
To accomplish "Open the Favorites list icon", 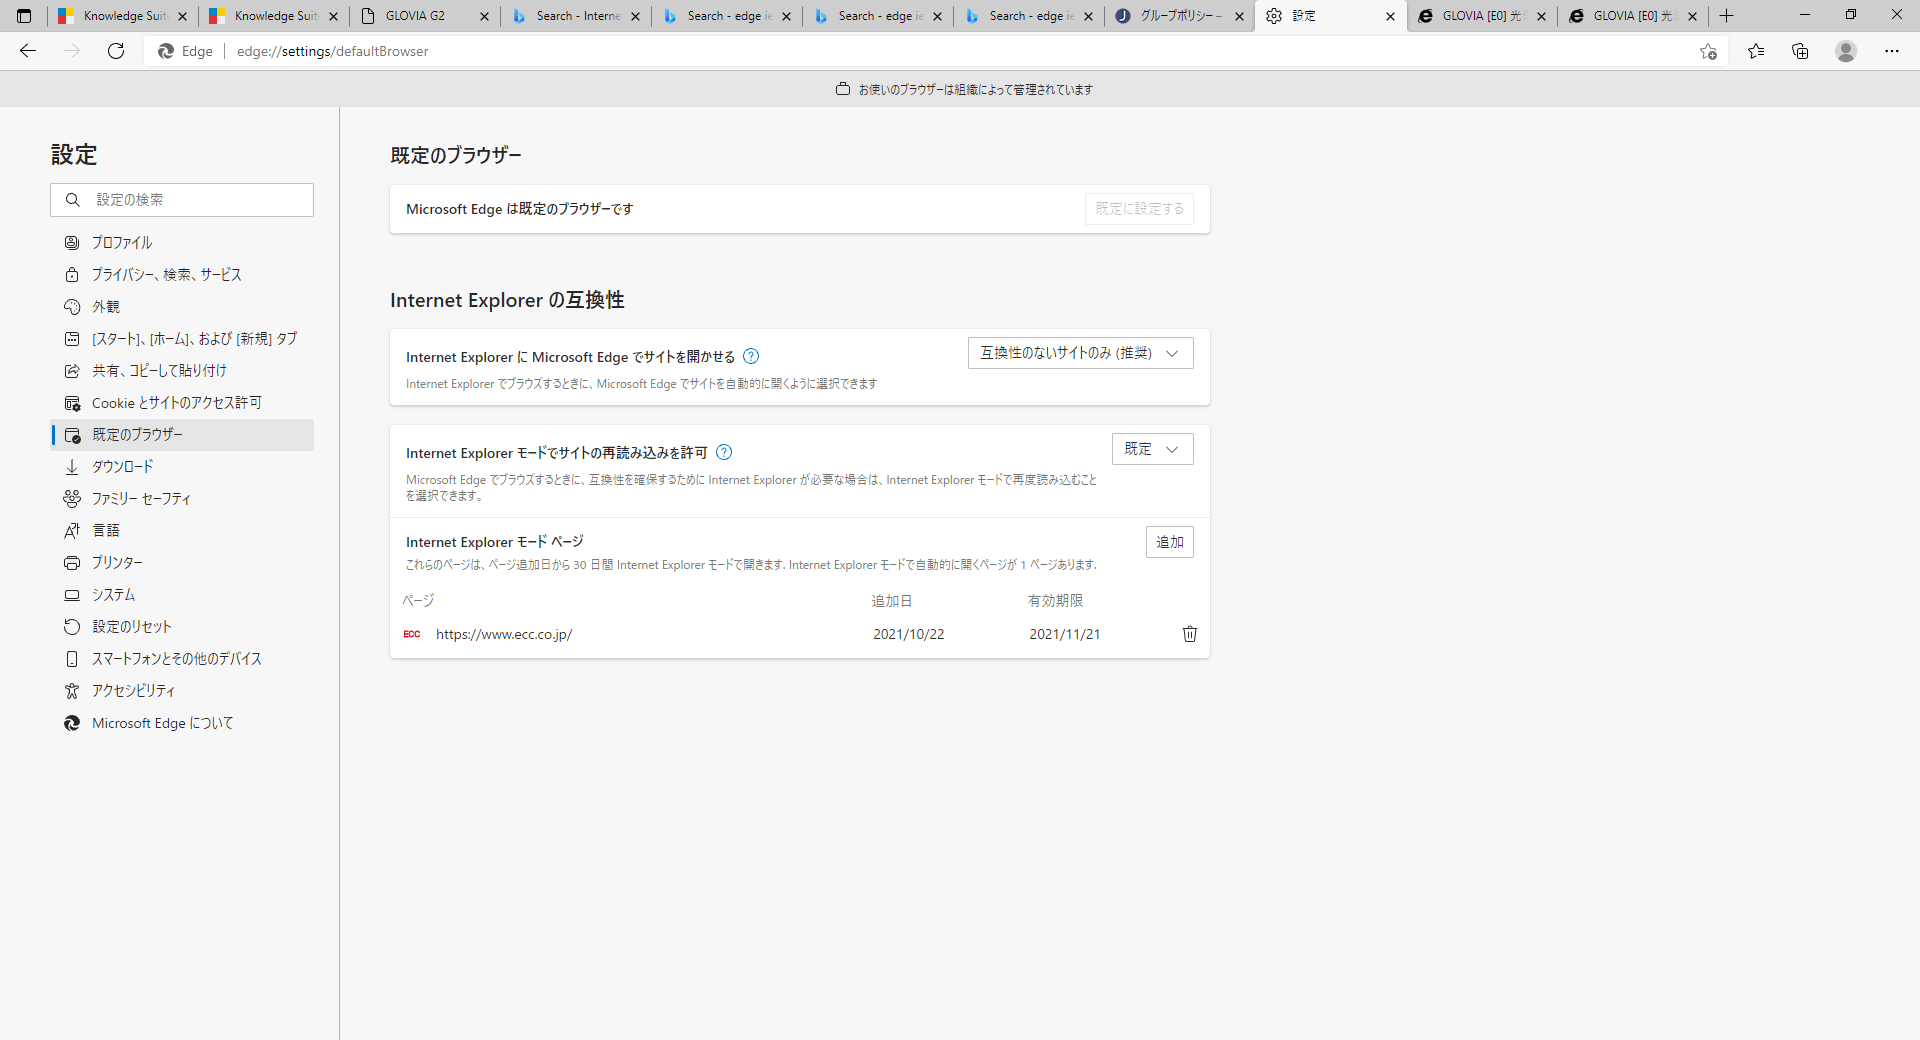I will click(x=1756, y=51).
